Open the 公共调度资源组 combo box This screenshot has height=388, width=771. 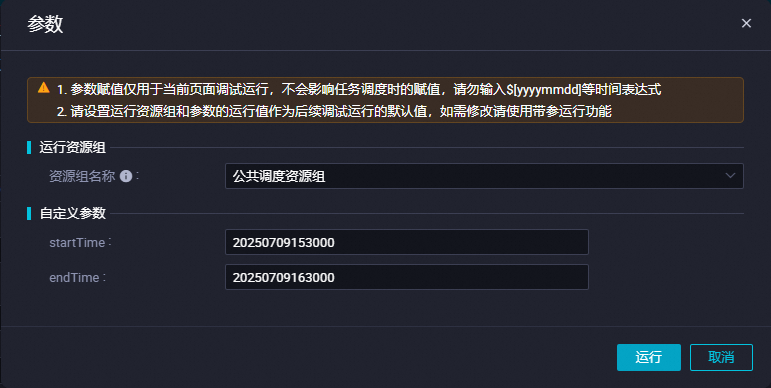pyautogui.click(x=484, y=176)
